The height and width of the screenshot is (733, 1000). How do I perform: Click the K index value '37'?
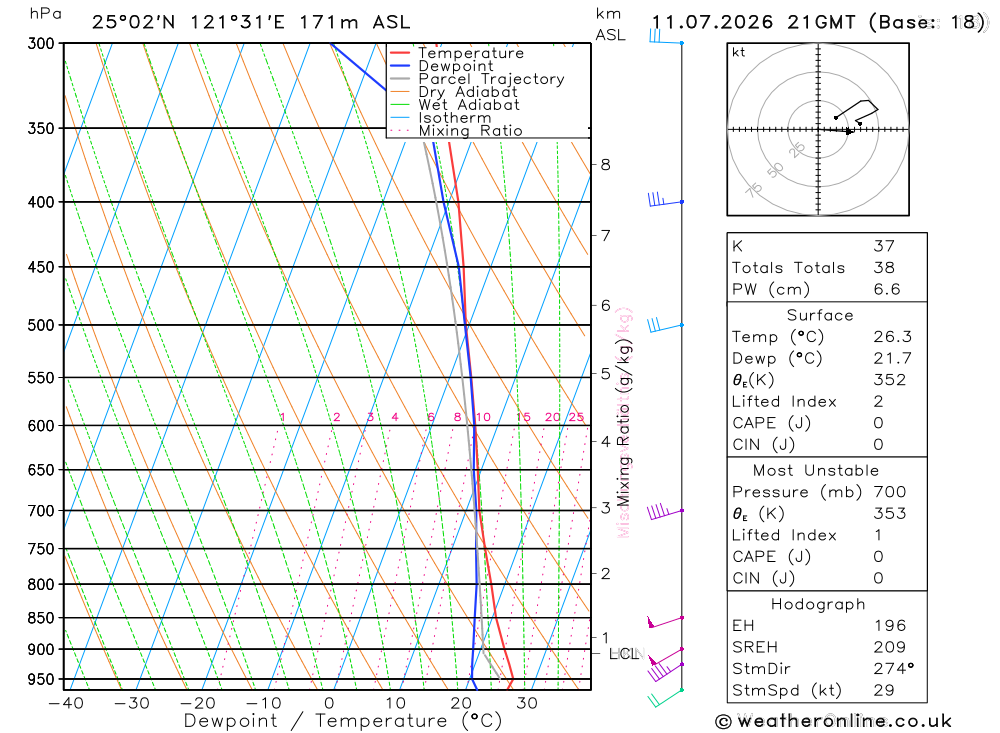click(884, 246)
